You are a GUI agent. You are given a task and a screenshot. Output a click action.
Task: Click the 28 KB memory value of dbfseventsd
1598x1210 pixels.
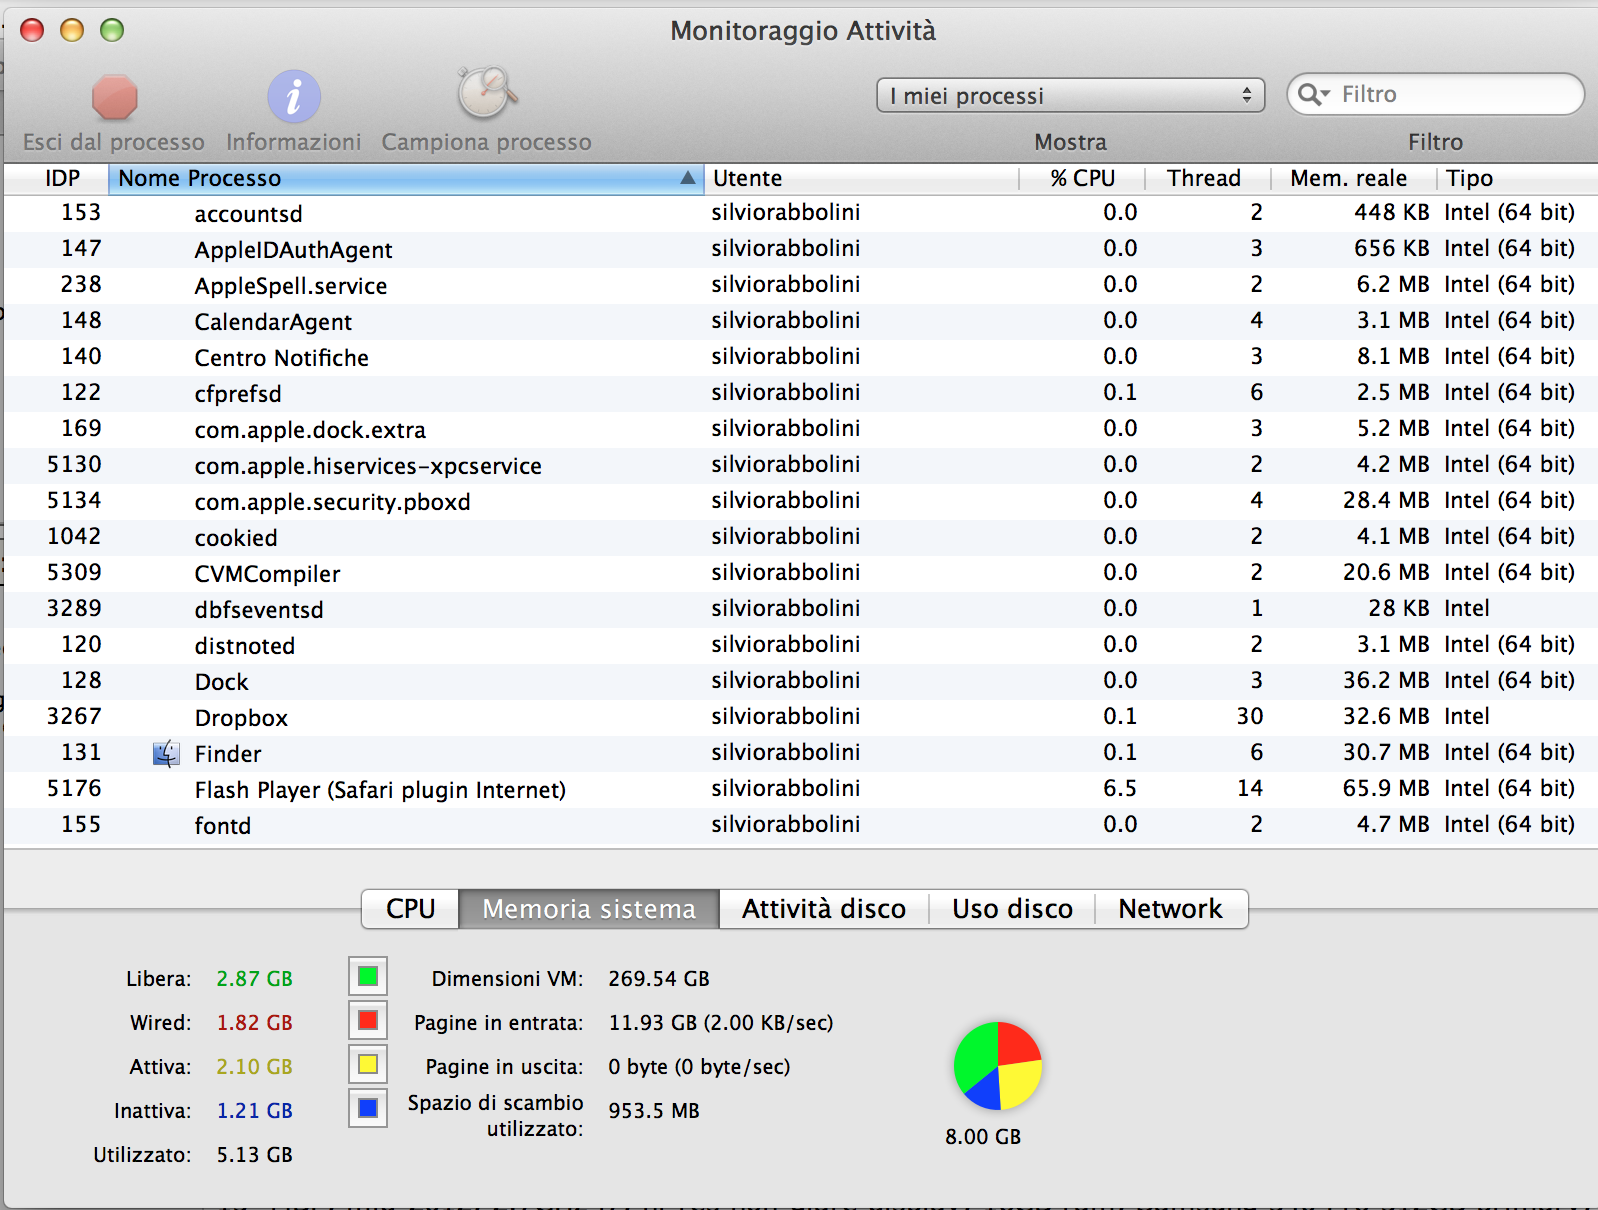1399,608
